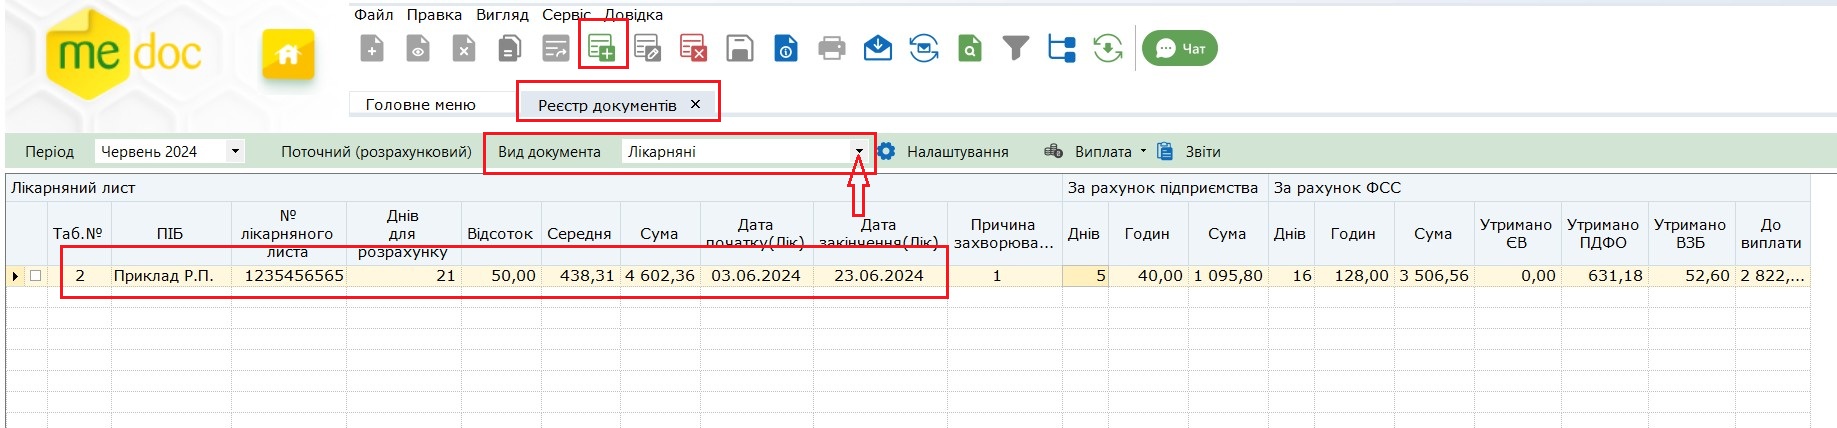This screenshot has width=1837, height=428.
Task: Click the receive mail envelope icon
Action: [877, 48]
